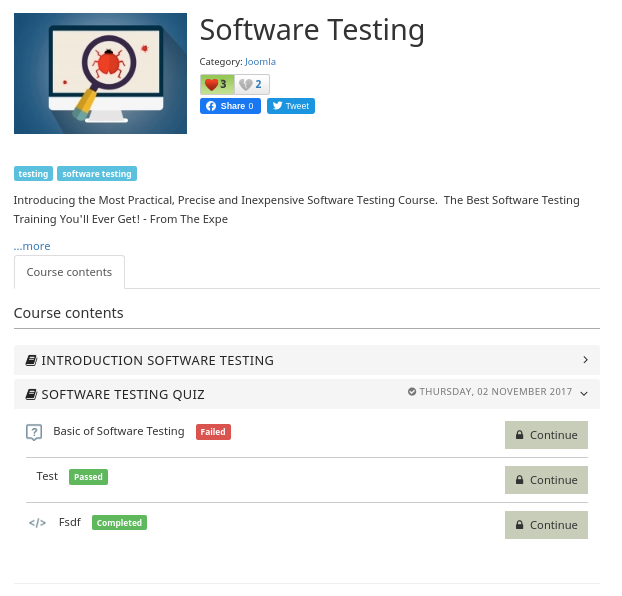Expand the Introduction Software Testing section arrow
Viewport: 622px width, 596px height.
[585, 360]
